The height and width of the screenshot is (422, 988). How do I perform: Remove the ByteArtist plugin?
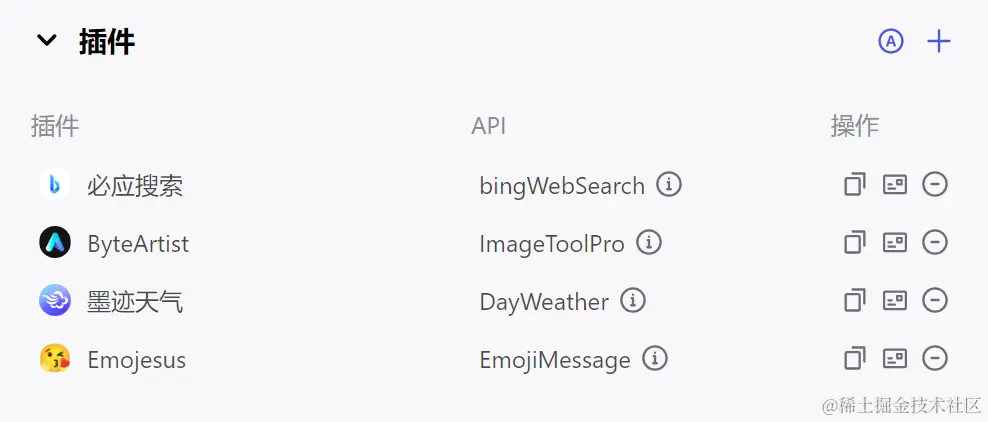point(935,243)
